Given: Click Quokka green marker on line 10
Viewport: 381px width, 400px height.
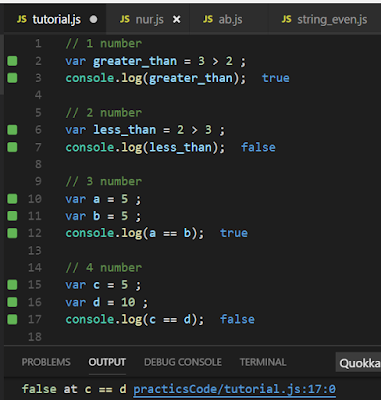Looking at the screenshot, I should coord(12,199).
